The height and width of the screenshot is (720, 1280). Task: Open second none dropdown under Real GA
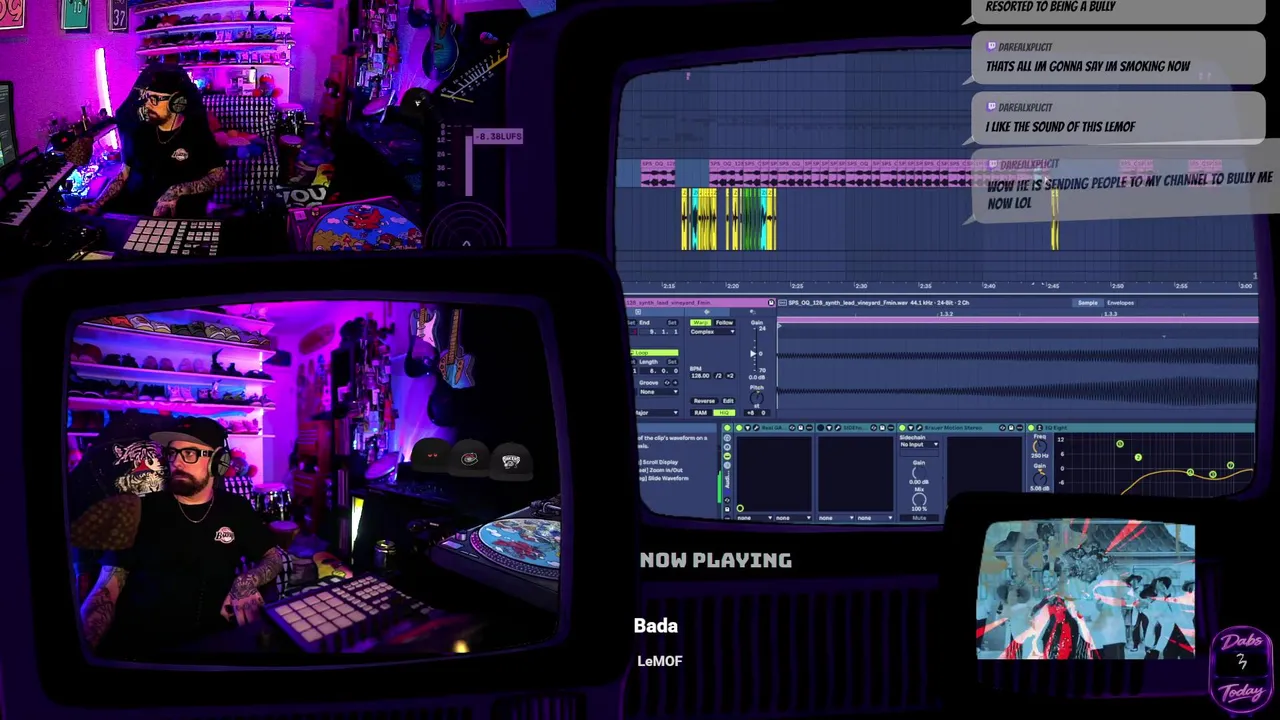pyautogui.click(x=793, y=518)
